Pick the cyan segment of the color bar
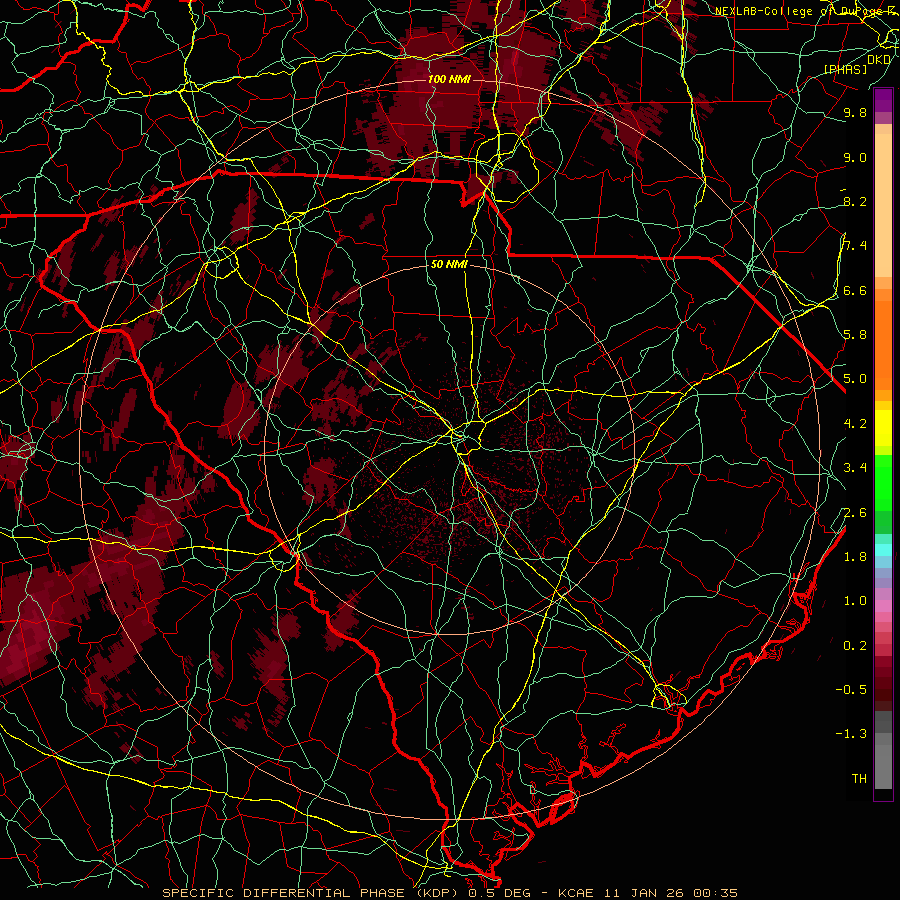Screen dimensions: 900x900 coord(883,549)
